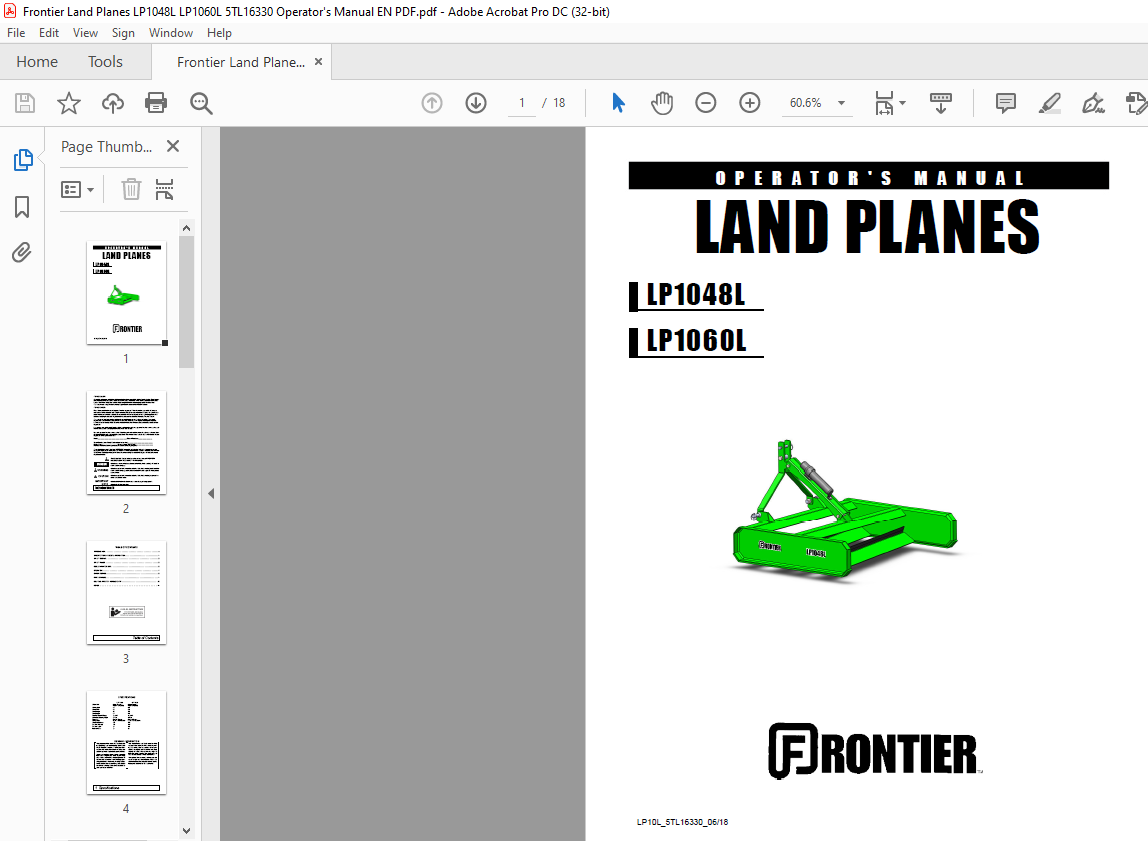Open the Sign document pen tool
This screenshot has width=1148, height=841.
click(1094, 103)
